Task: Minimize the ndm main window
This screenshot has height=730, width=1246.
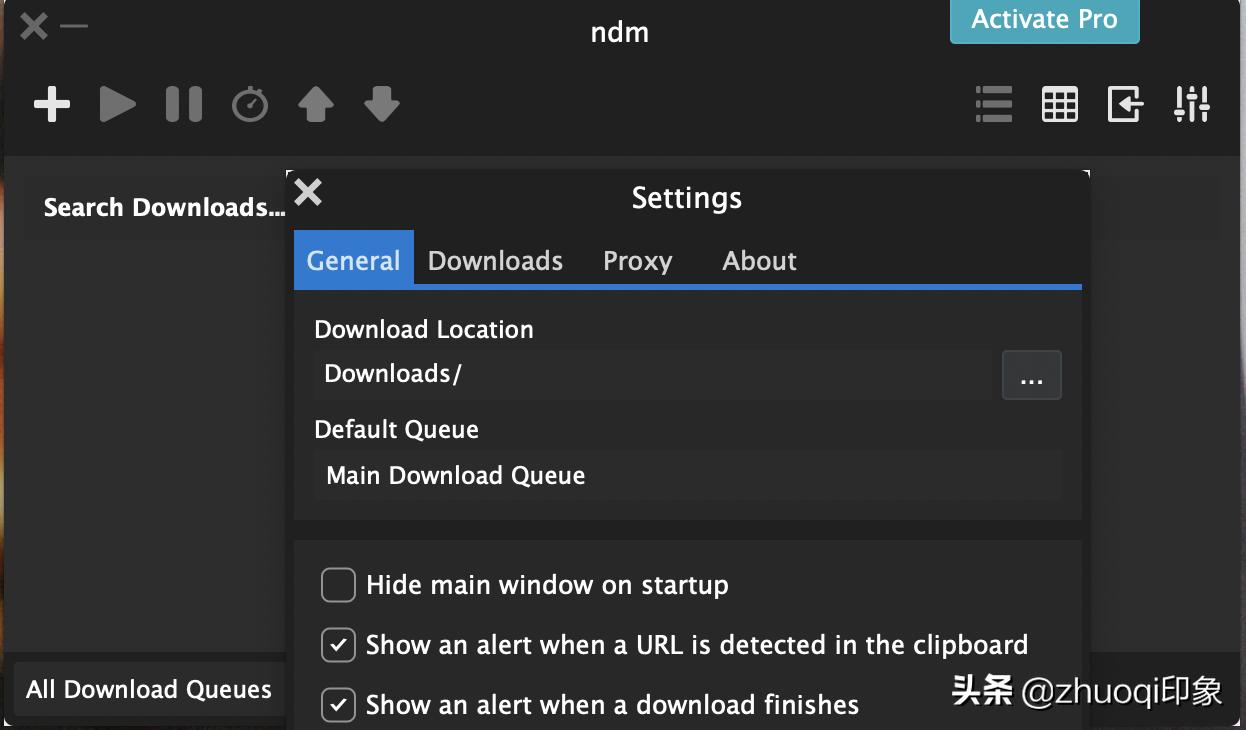Action: point(74,26)
